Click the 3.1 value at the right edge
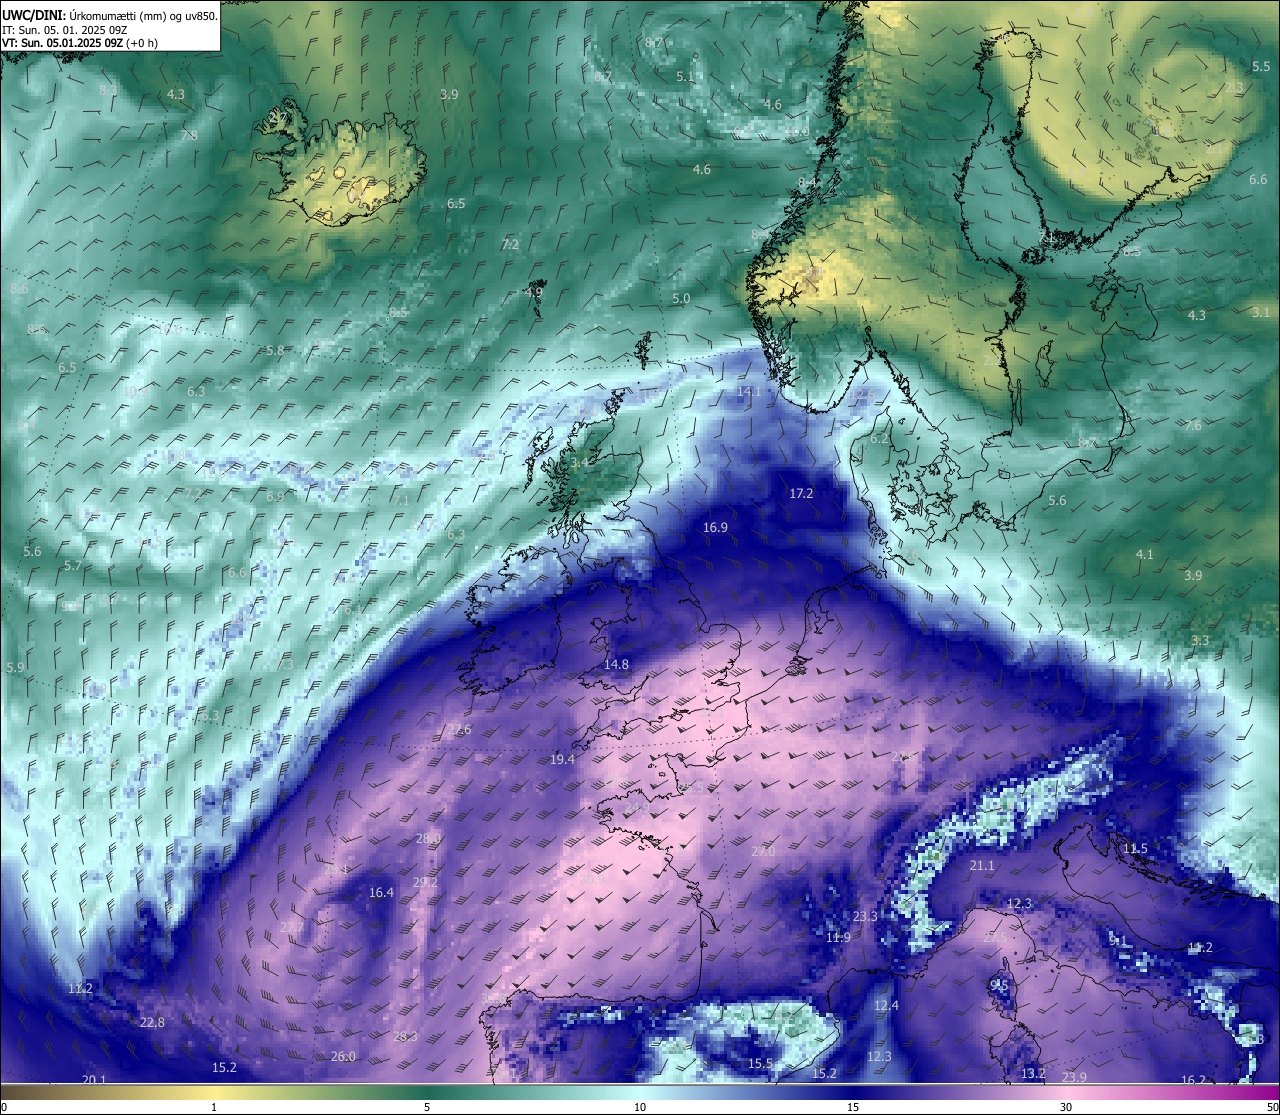 click(1260, 312)
